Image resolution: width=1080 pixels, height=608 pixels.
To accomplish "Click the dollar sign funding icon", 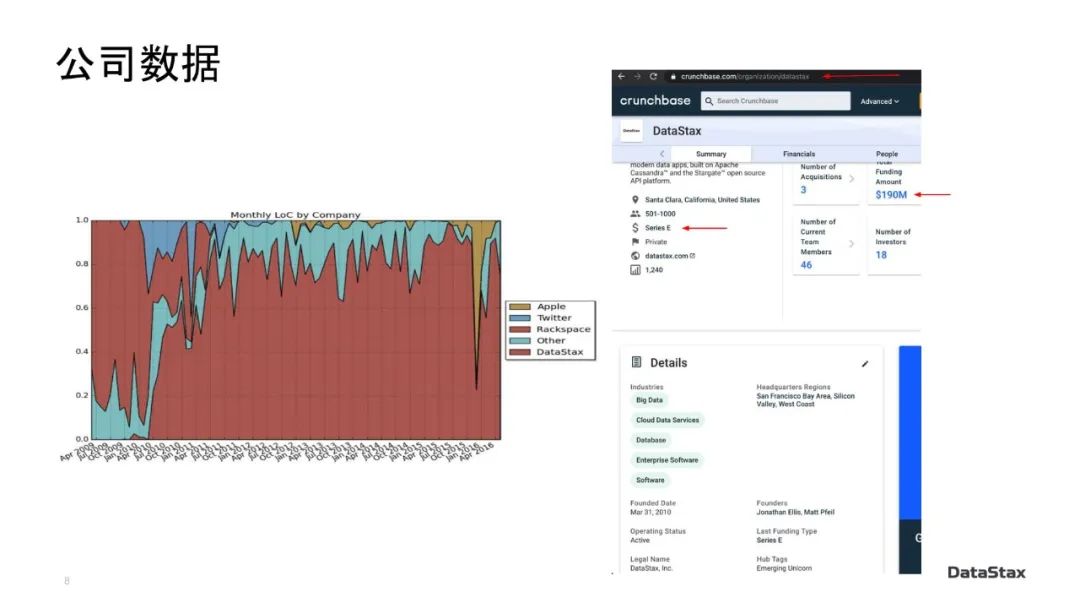I will 635,228.
